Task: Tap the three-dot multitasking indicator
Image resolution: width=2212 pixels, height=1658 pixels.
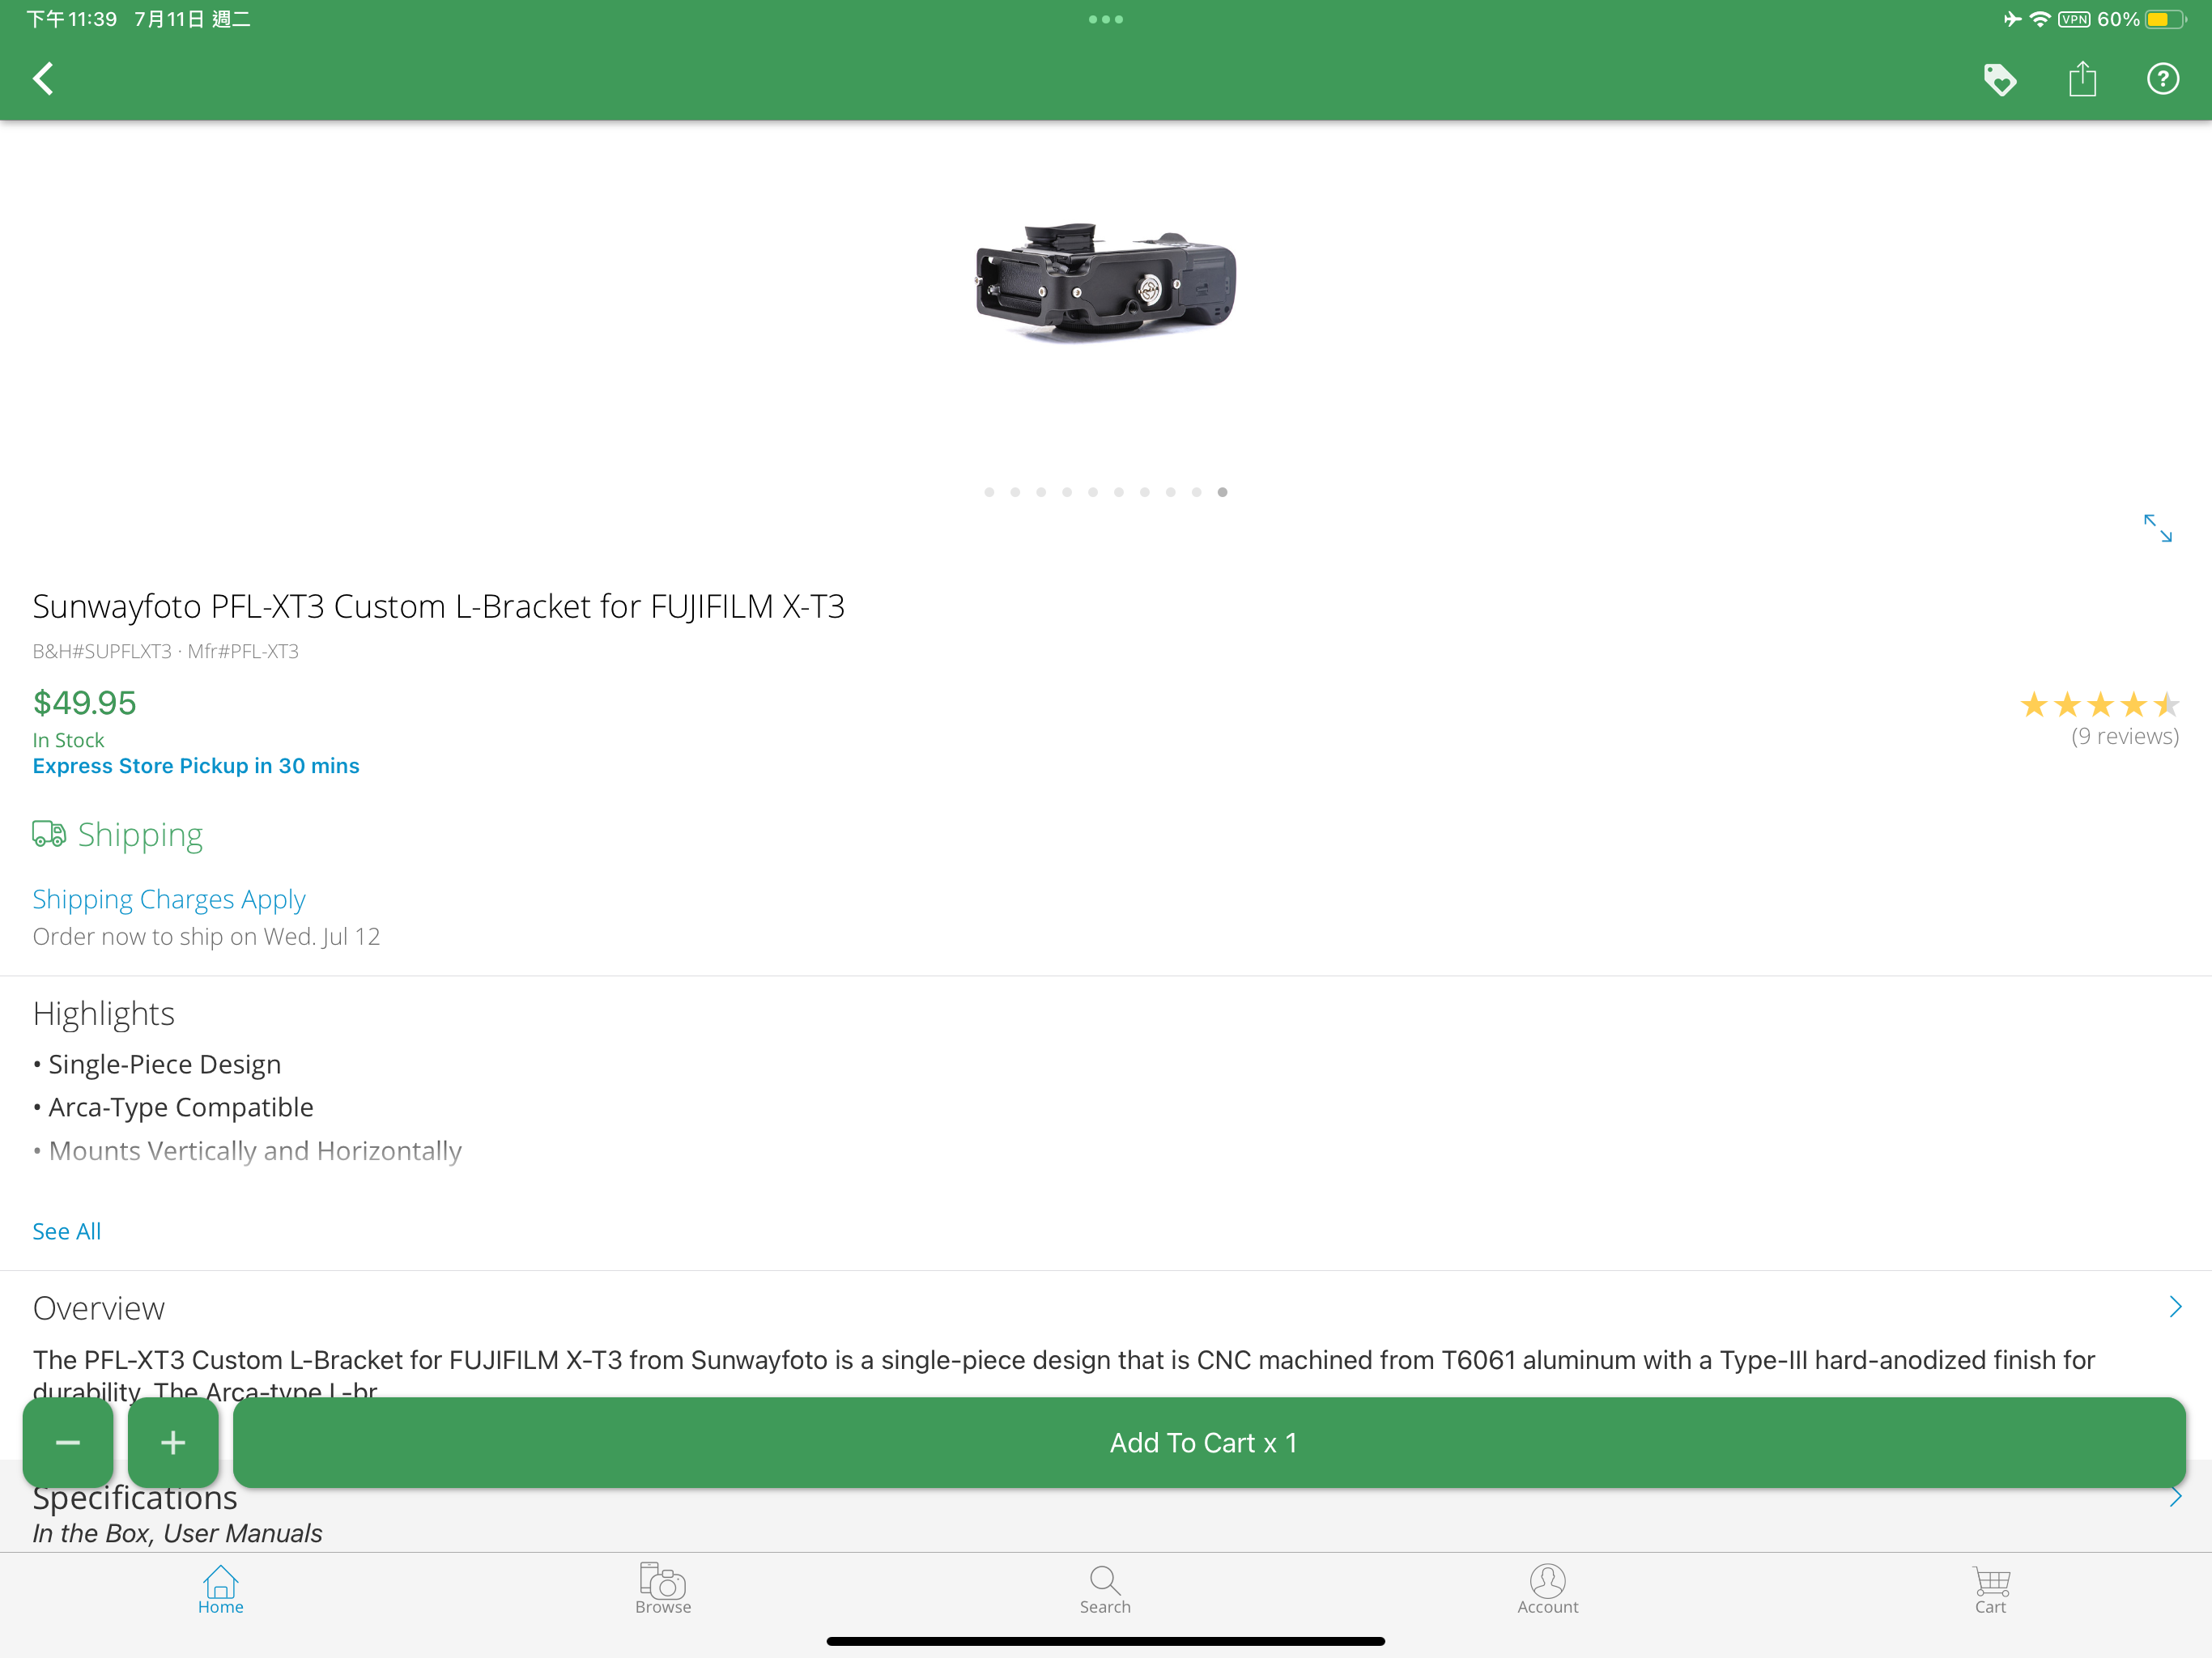Action: tap(1106, 19)
